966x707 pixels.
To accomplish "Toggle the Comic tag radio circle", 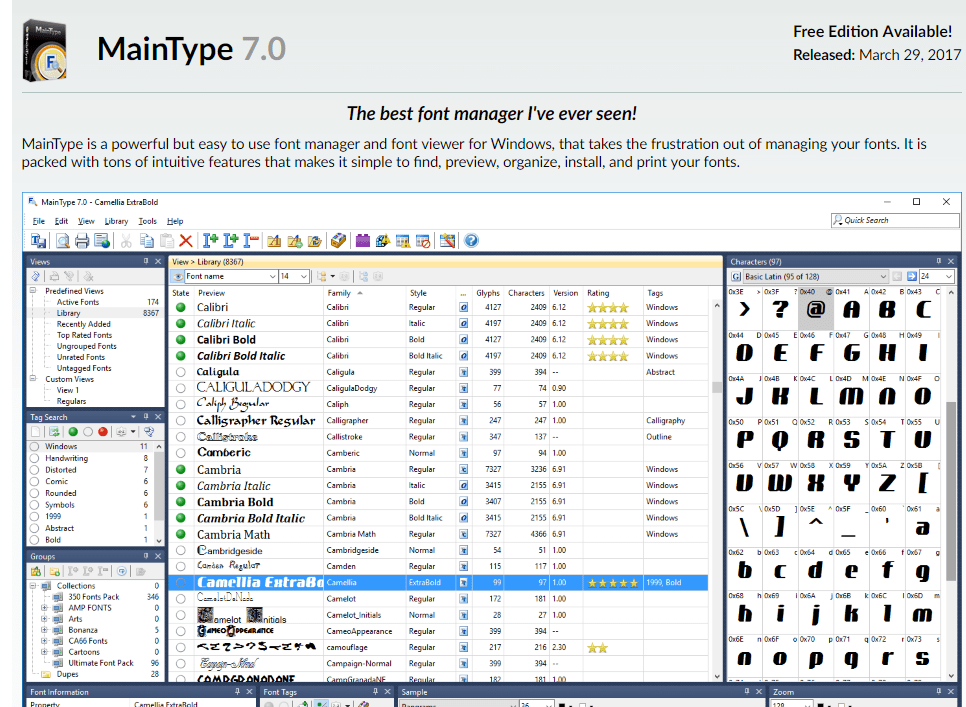I will 34,482.
